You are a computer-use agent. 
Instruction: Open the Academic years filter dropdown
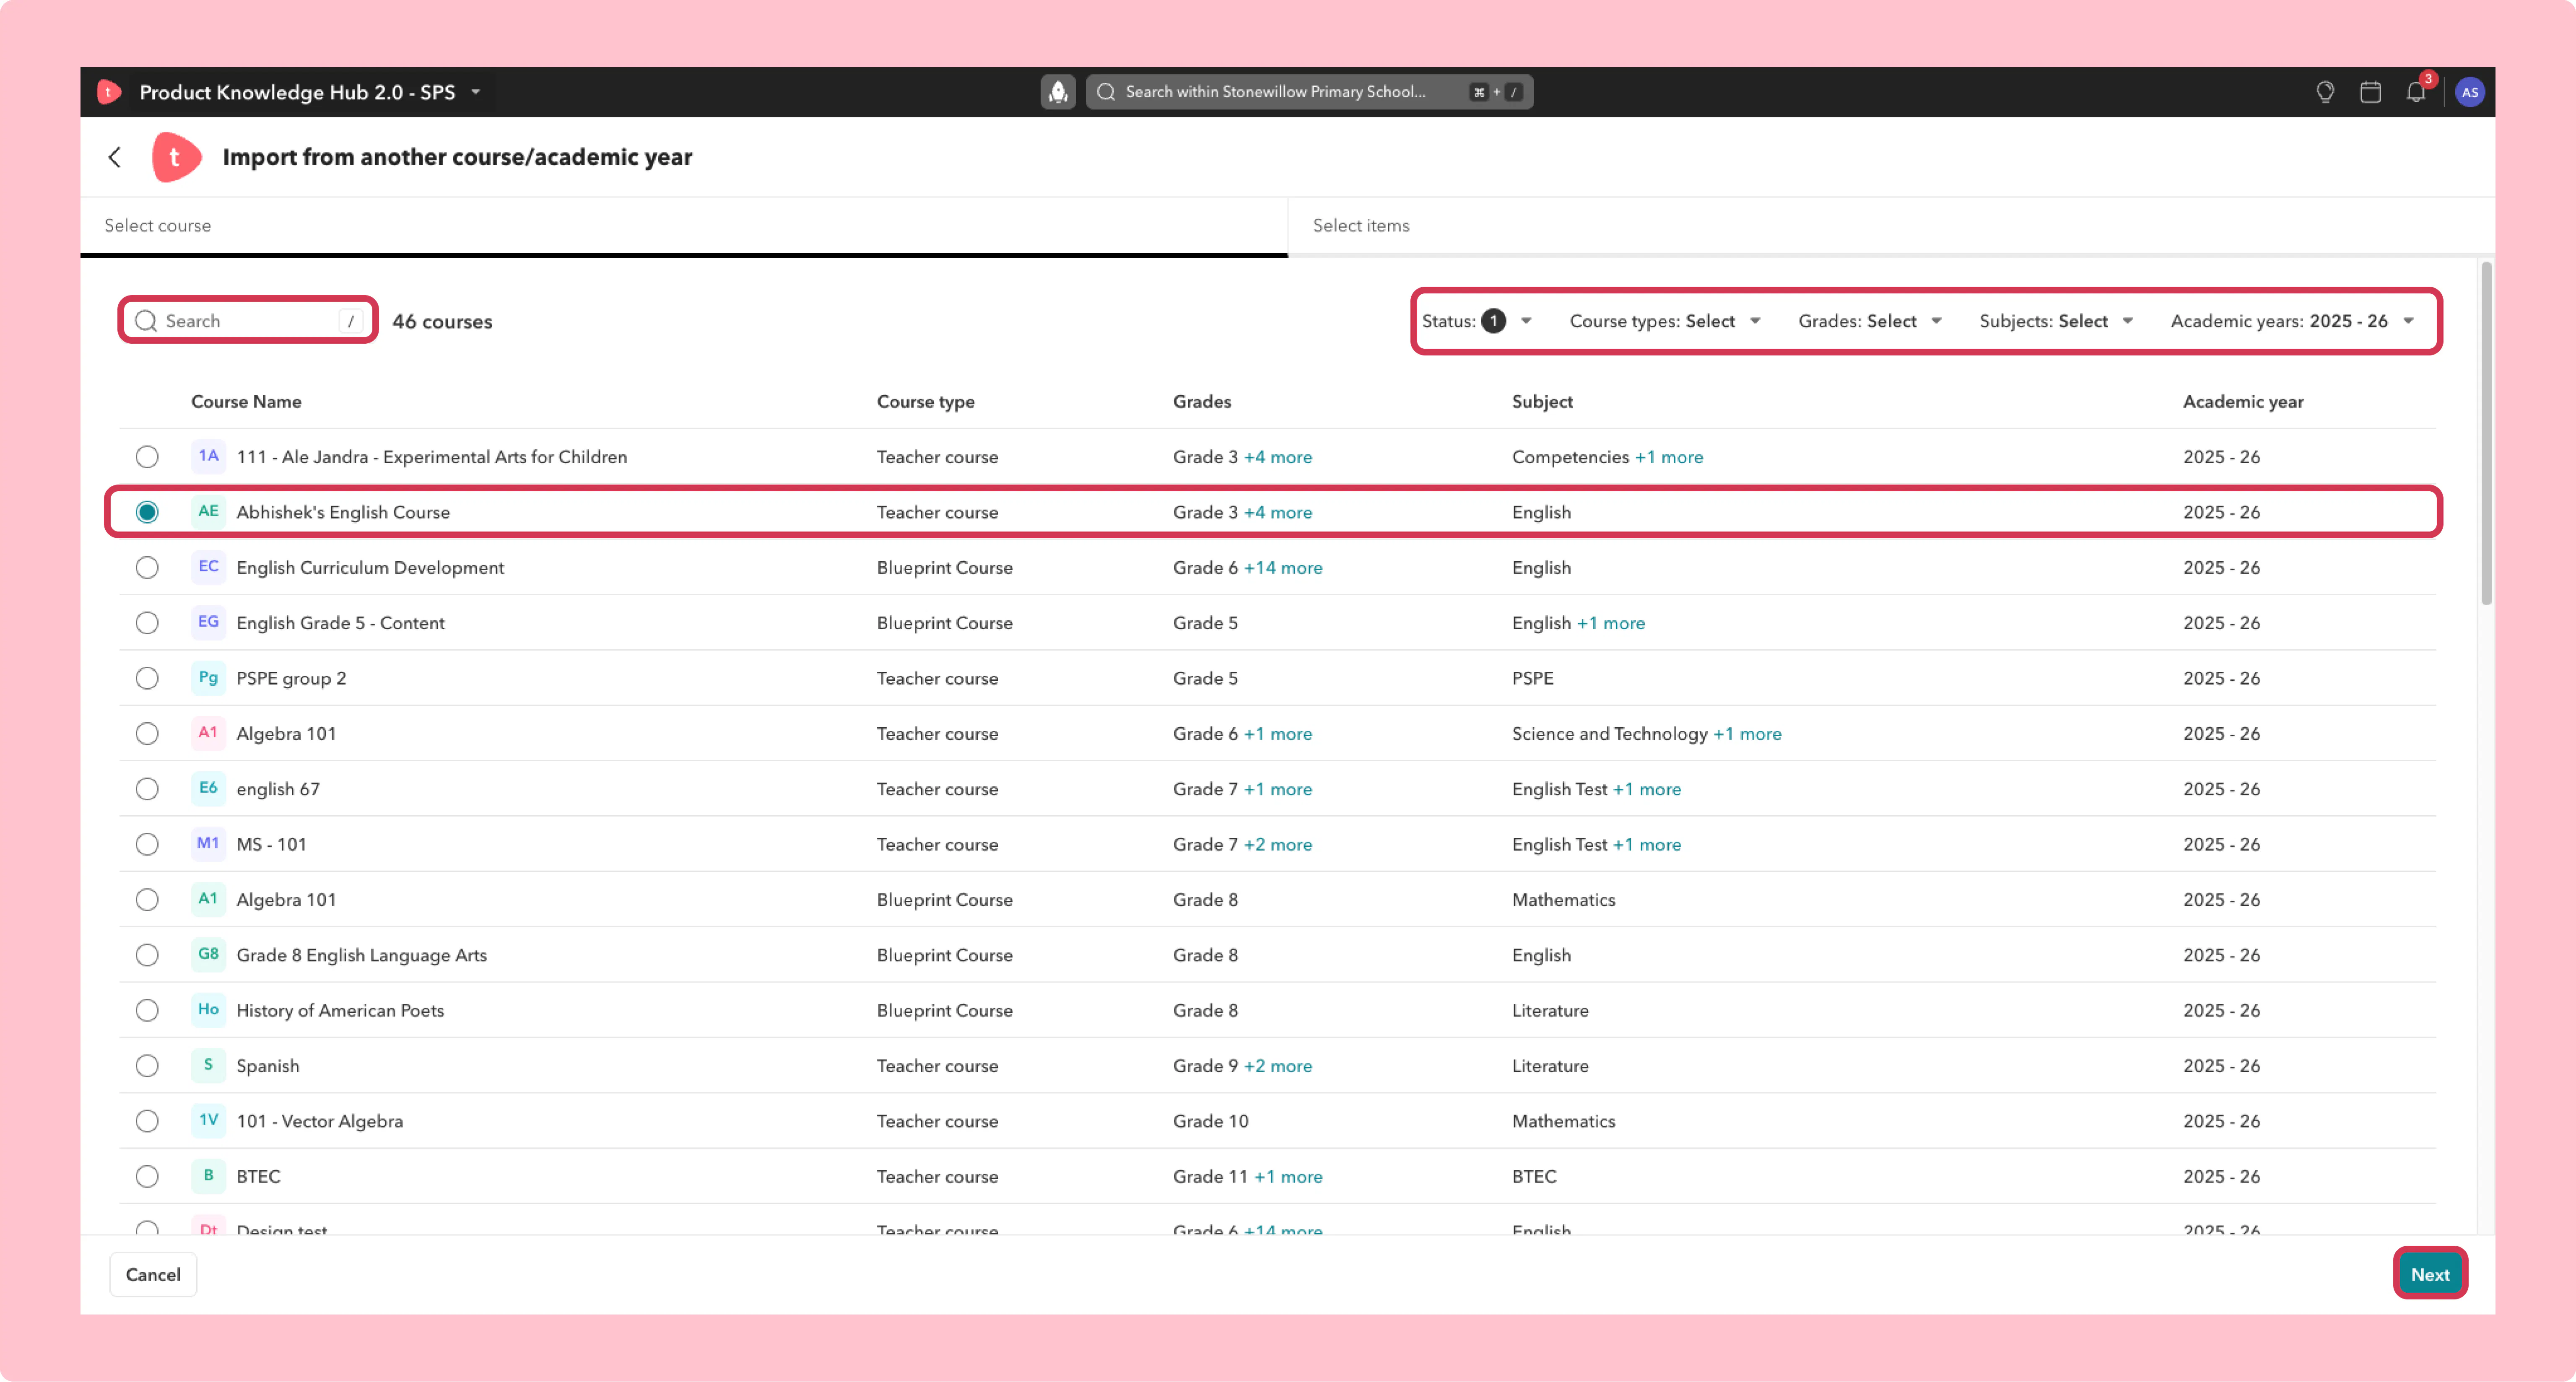(x=2292, y=321)
